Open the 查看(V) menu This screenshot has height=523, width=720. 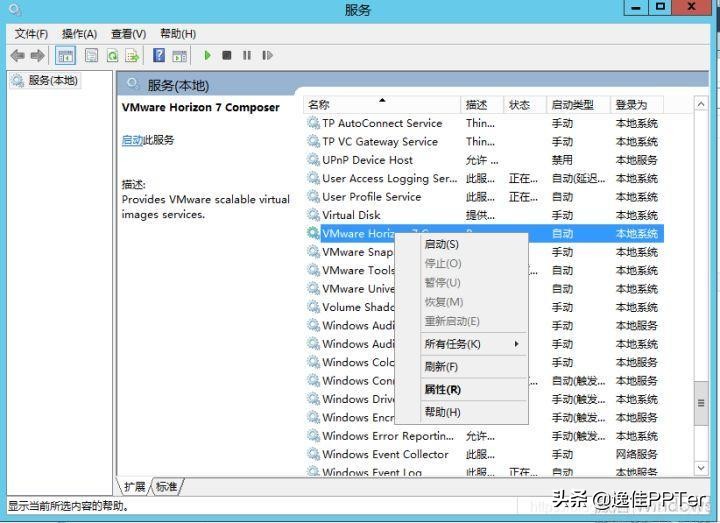129,34
